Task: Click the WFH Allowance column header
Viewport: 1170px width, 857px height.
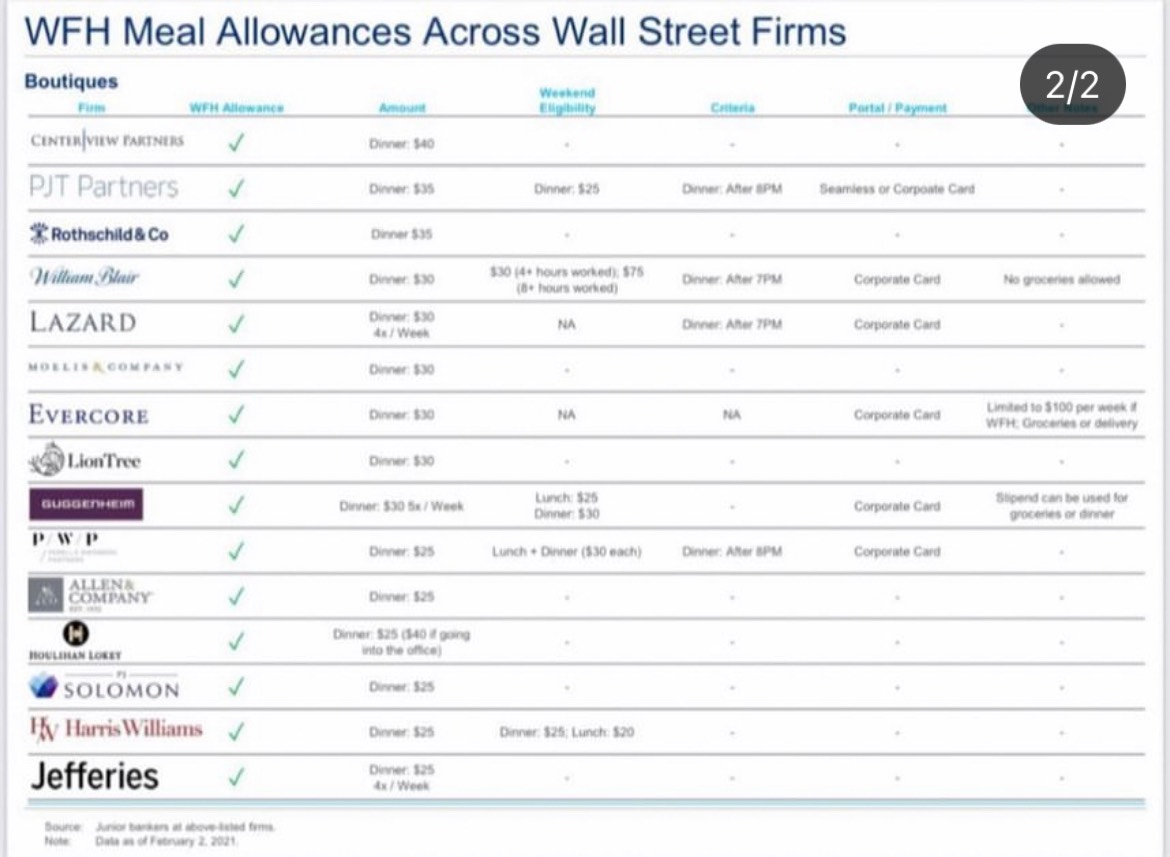Action: (x=237, y=108)
